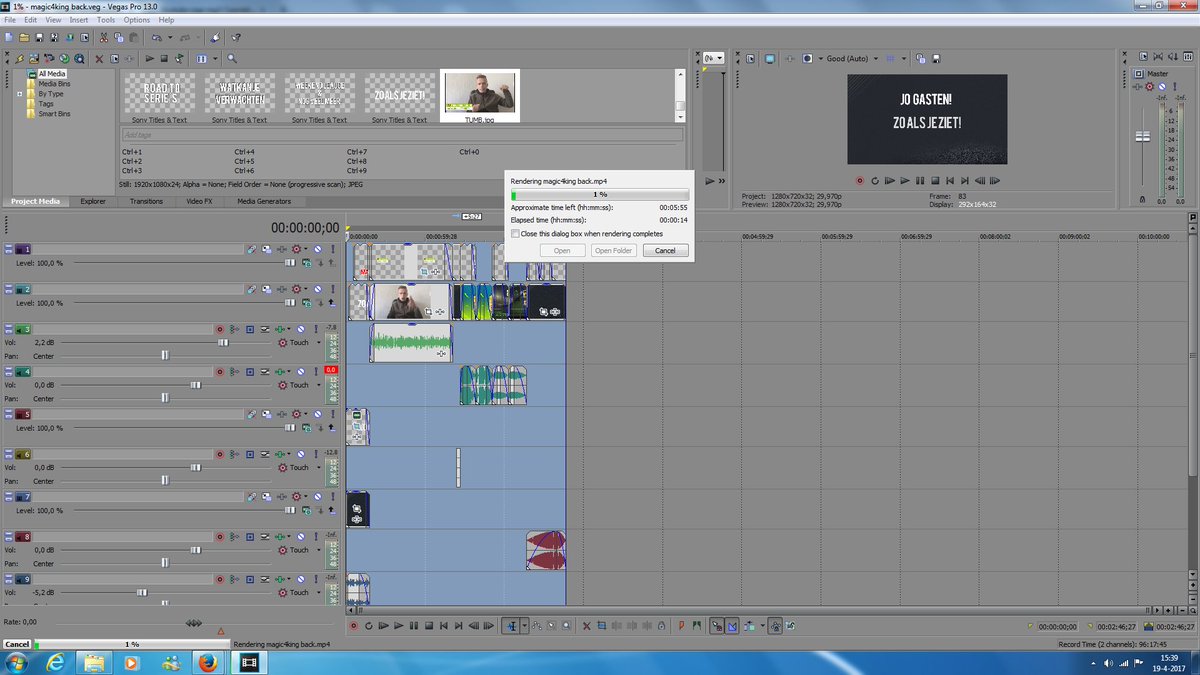Open an existing project file
This screenshot has width=1200, height=675.
24,38
